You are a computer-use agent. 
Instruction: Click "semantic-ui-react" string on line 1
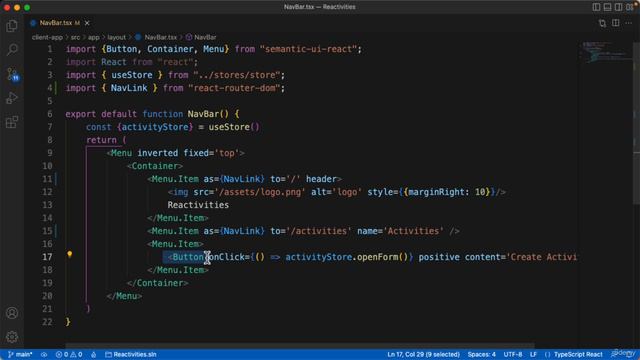coord(309,49)
